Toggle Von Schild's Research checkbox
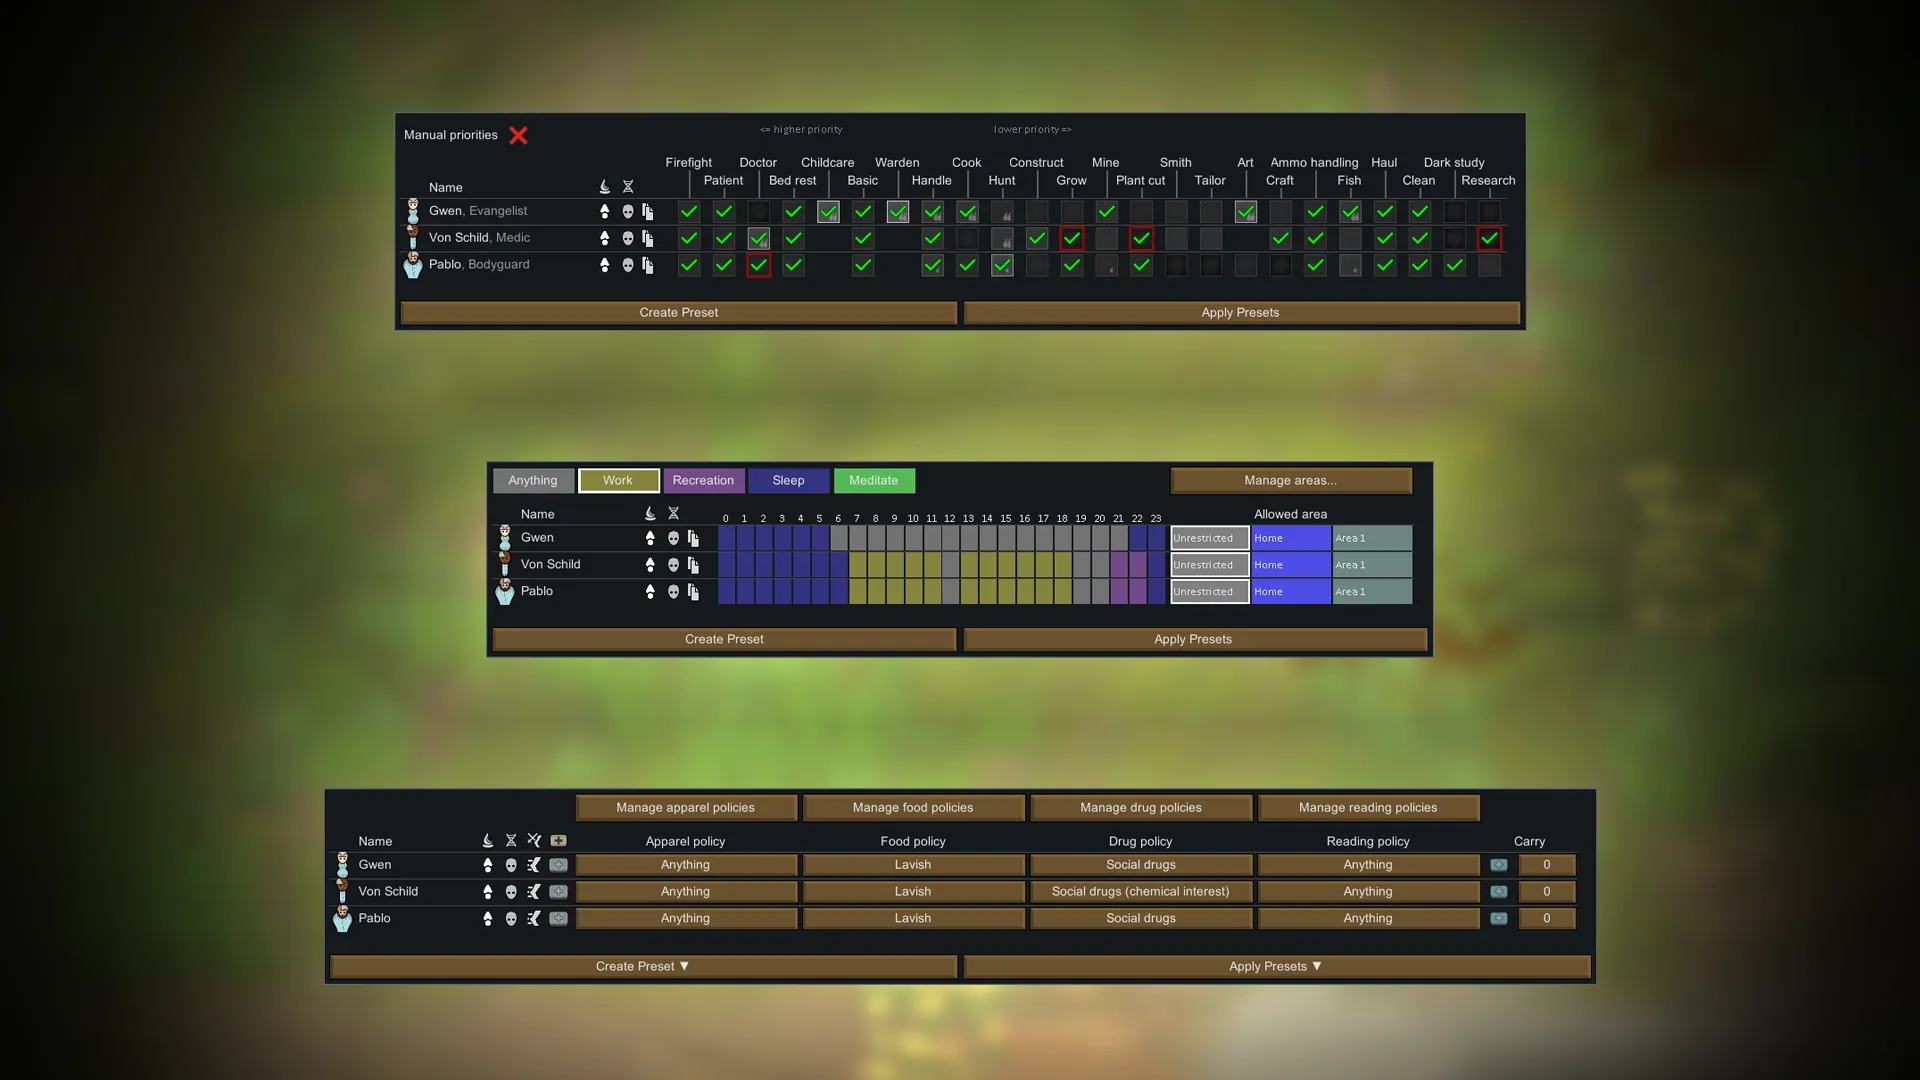1920x1080 pixels. click(x=1489, y=238)
